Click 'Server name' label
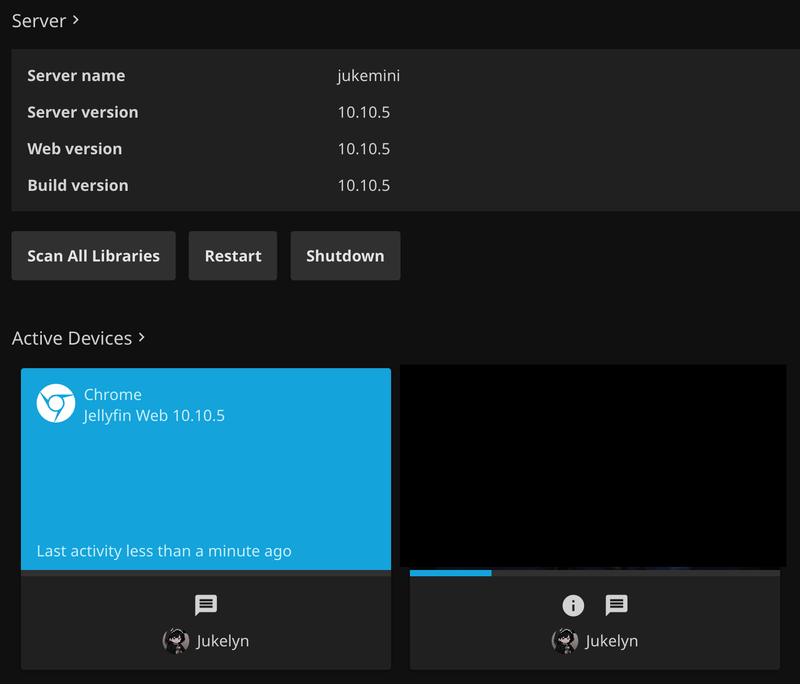This screenshot has height=684, width=800. (x=76, y=75)
